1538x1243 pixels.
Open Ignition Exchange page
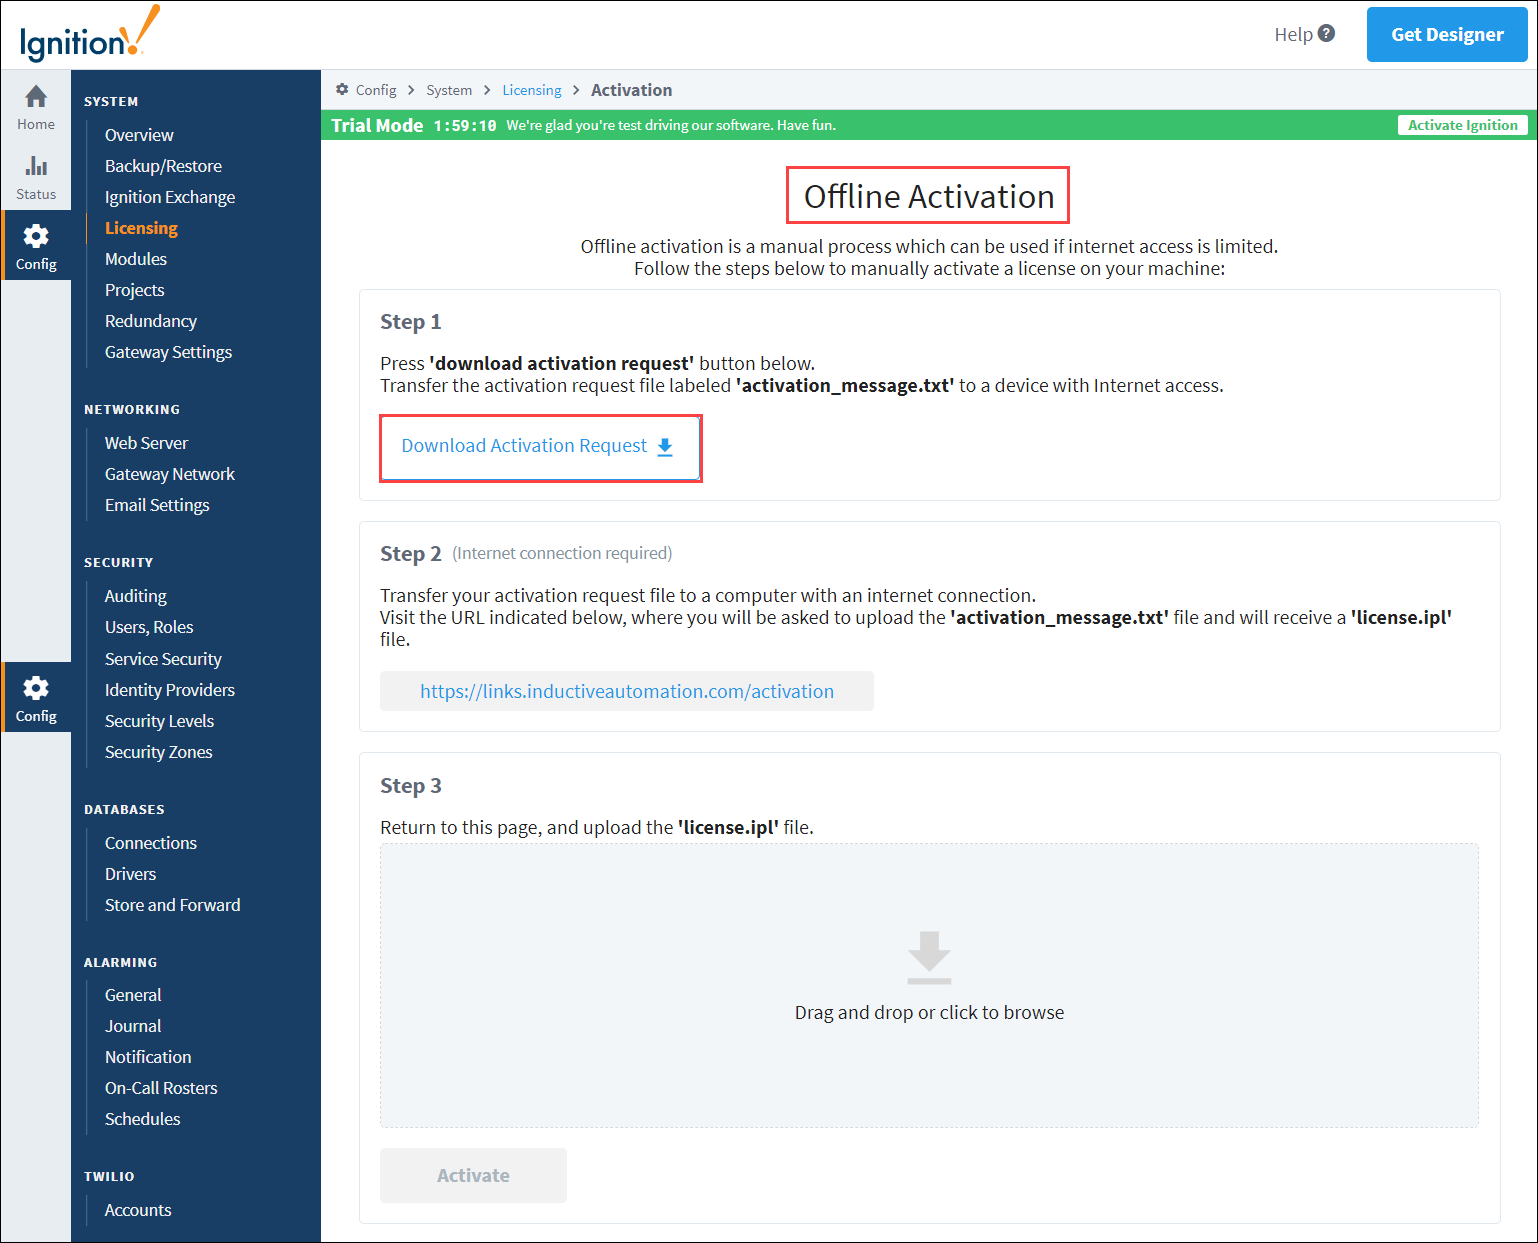(170, 197)
